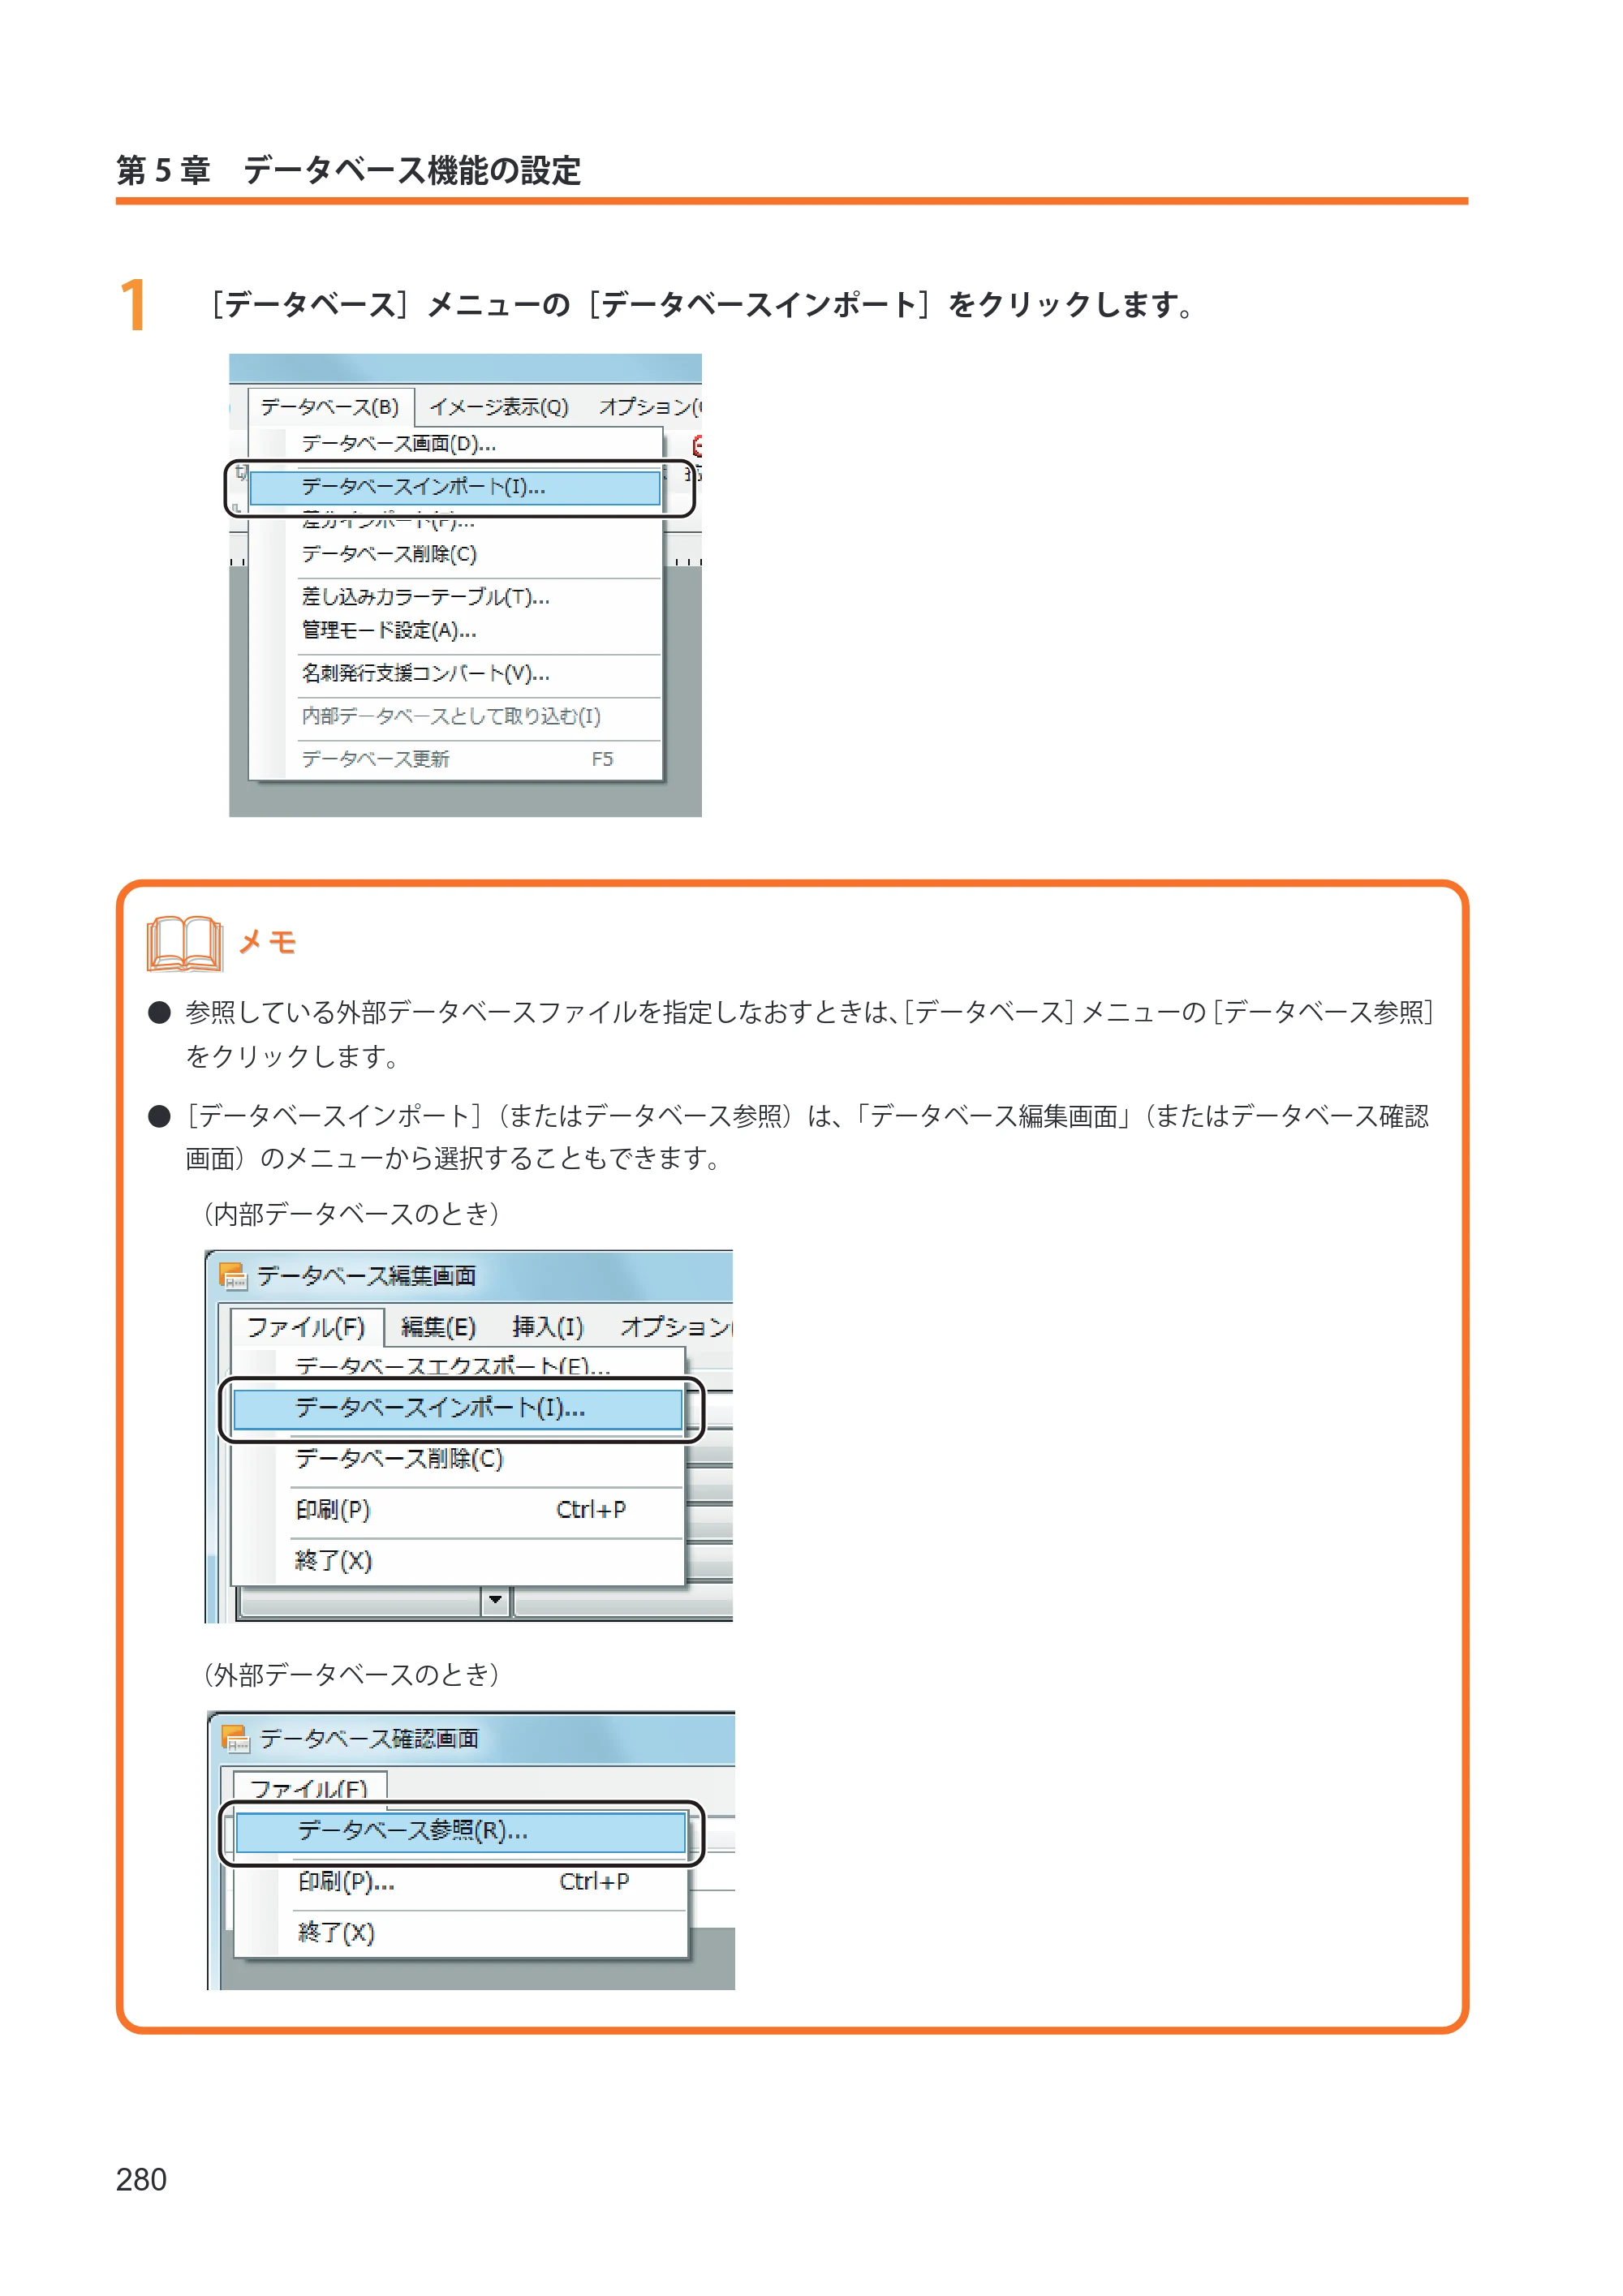Select データベース削除(C) in 編集画面 ファイル(F) menu

click(458, 1460)
